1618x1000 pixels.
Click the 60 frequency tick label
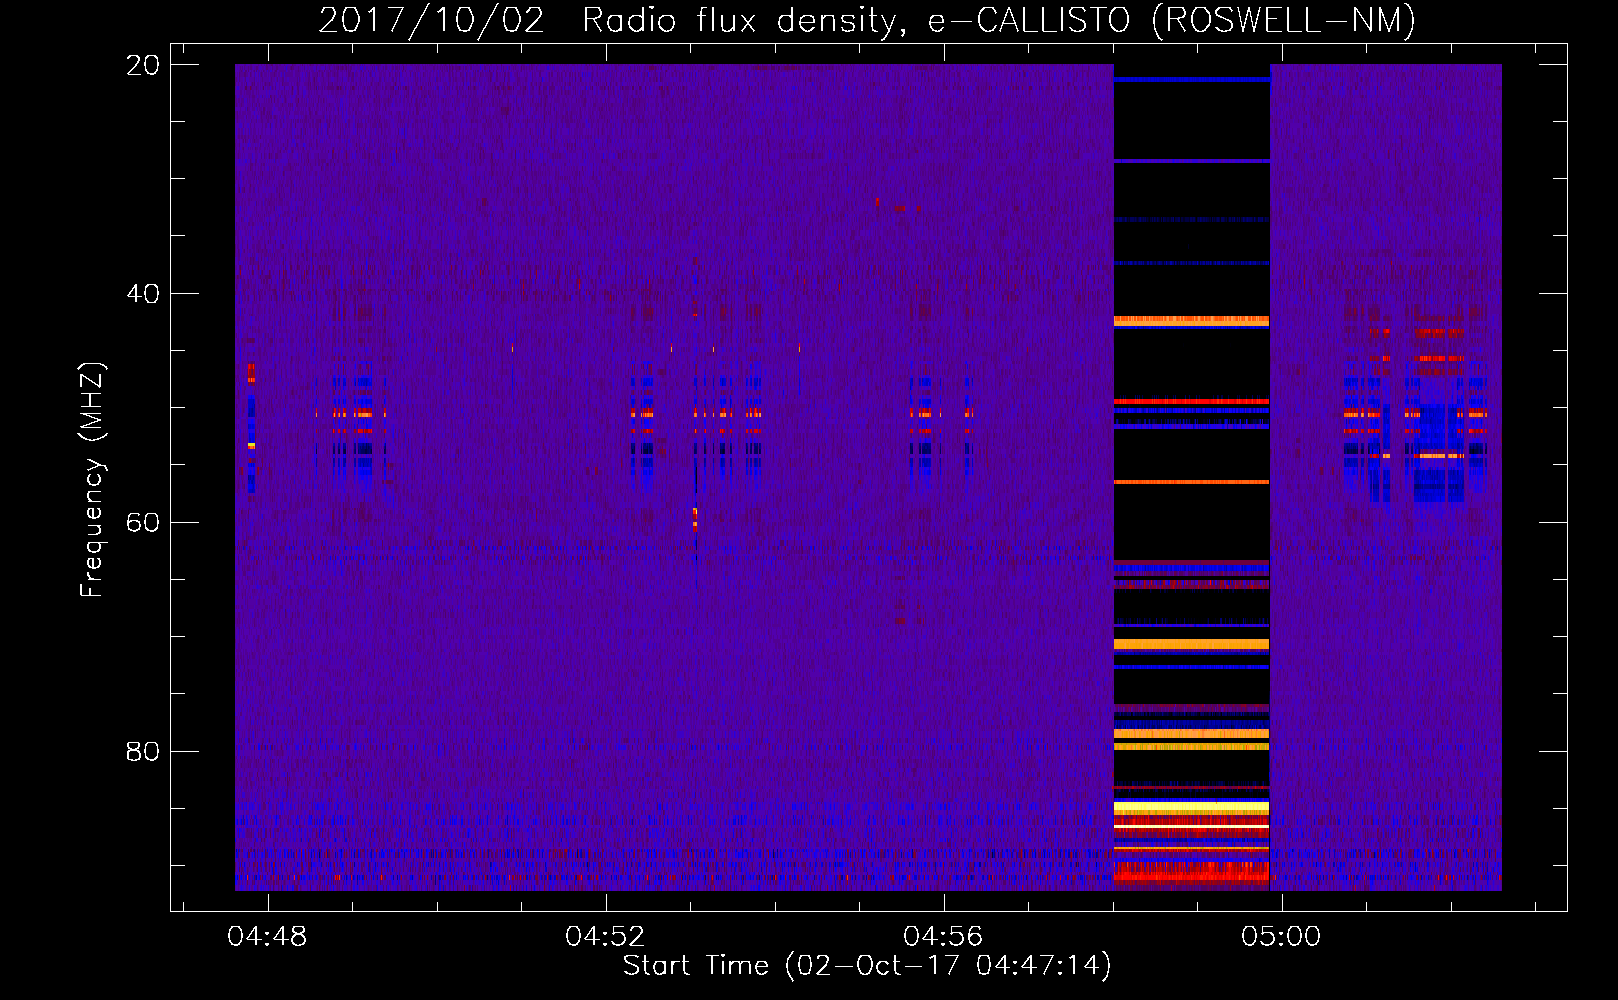point(143,523)
